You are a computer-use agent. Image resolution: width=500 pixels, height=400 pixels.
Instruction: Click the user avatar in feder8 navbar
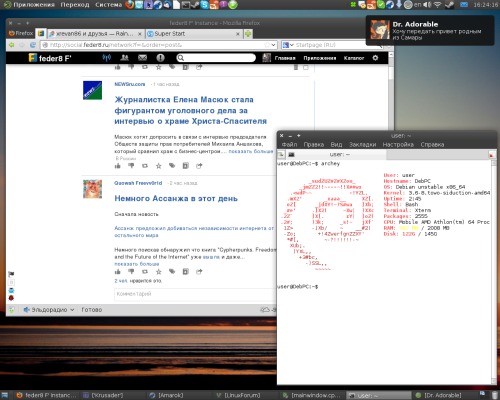266,58
